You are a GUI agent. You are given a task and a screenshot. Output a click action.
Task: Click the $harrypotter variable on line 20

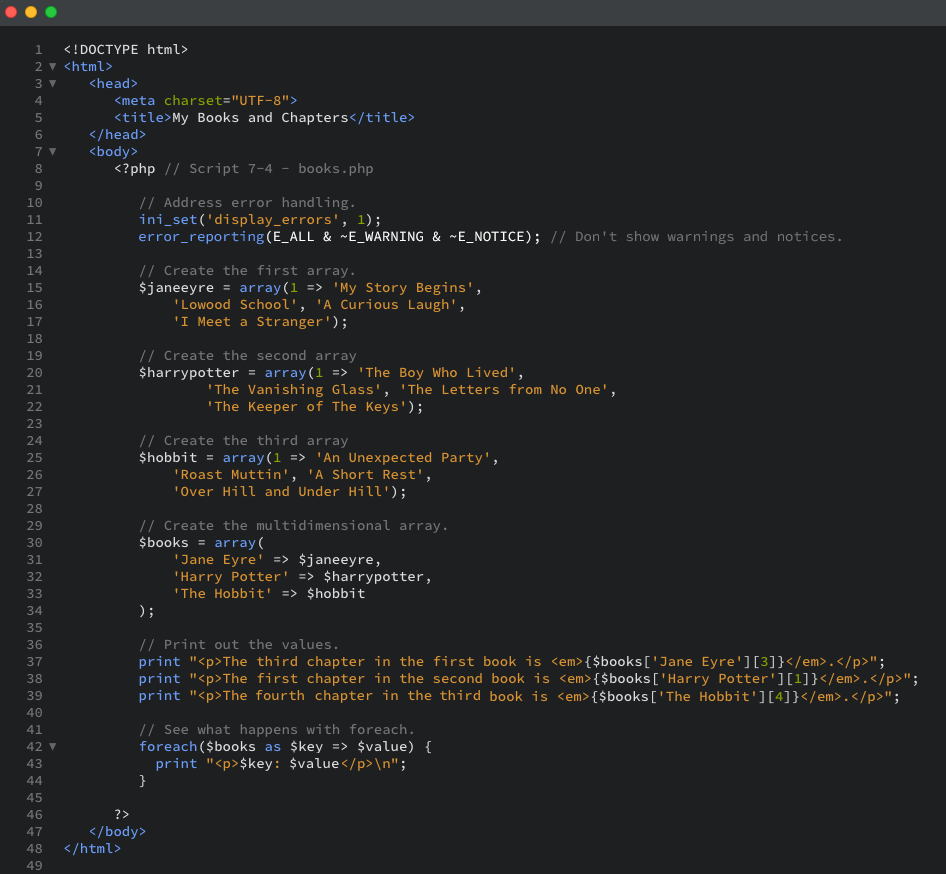tap(189, 373)
